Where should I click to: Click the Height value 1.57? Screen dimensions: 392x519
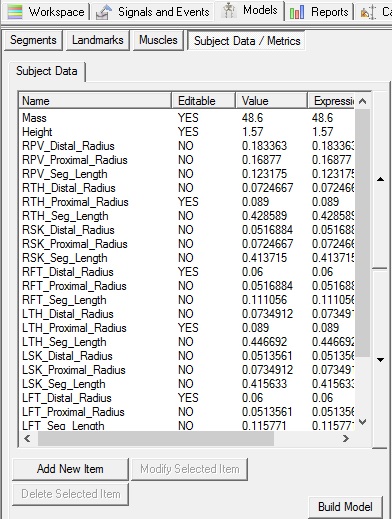(x=252, y=132)
